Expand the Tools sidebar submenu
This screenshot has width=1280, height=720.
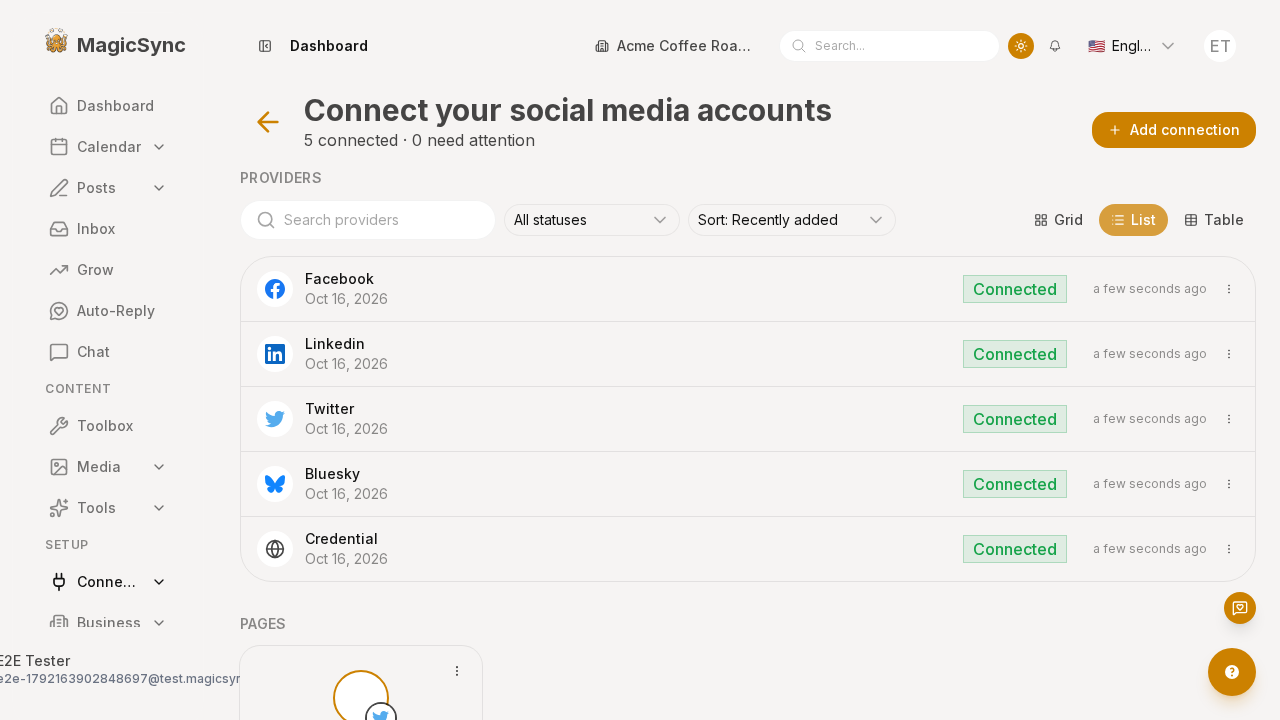(159, 508)
